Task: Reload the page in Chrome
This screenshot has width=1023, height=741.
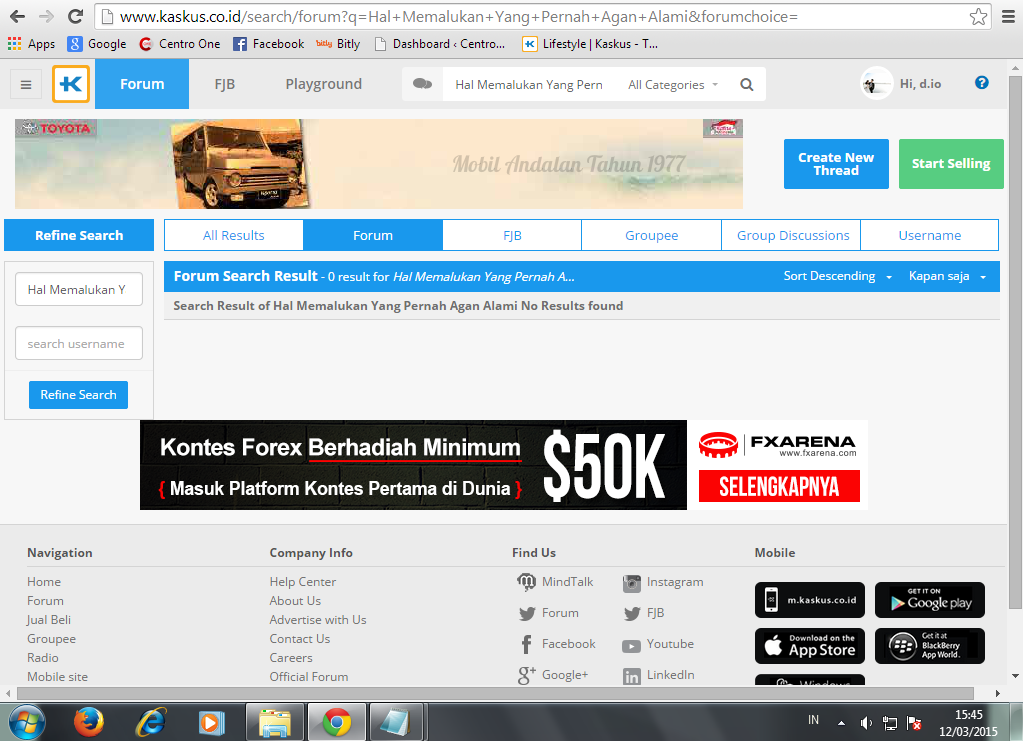Action: click(x=75, y=17)
